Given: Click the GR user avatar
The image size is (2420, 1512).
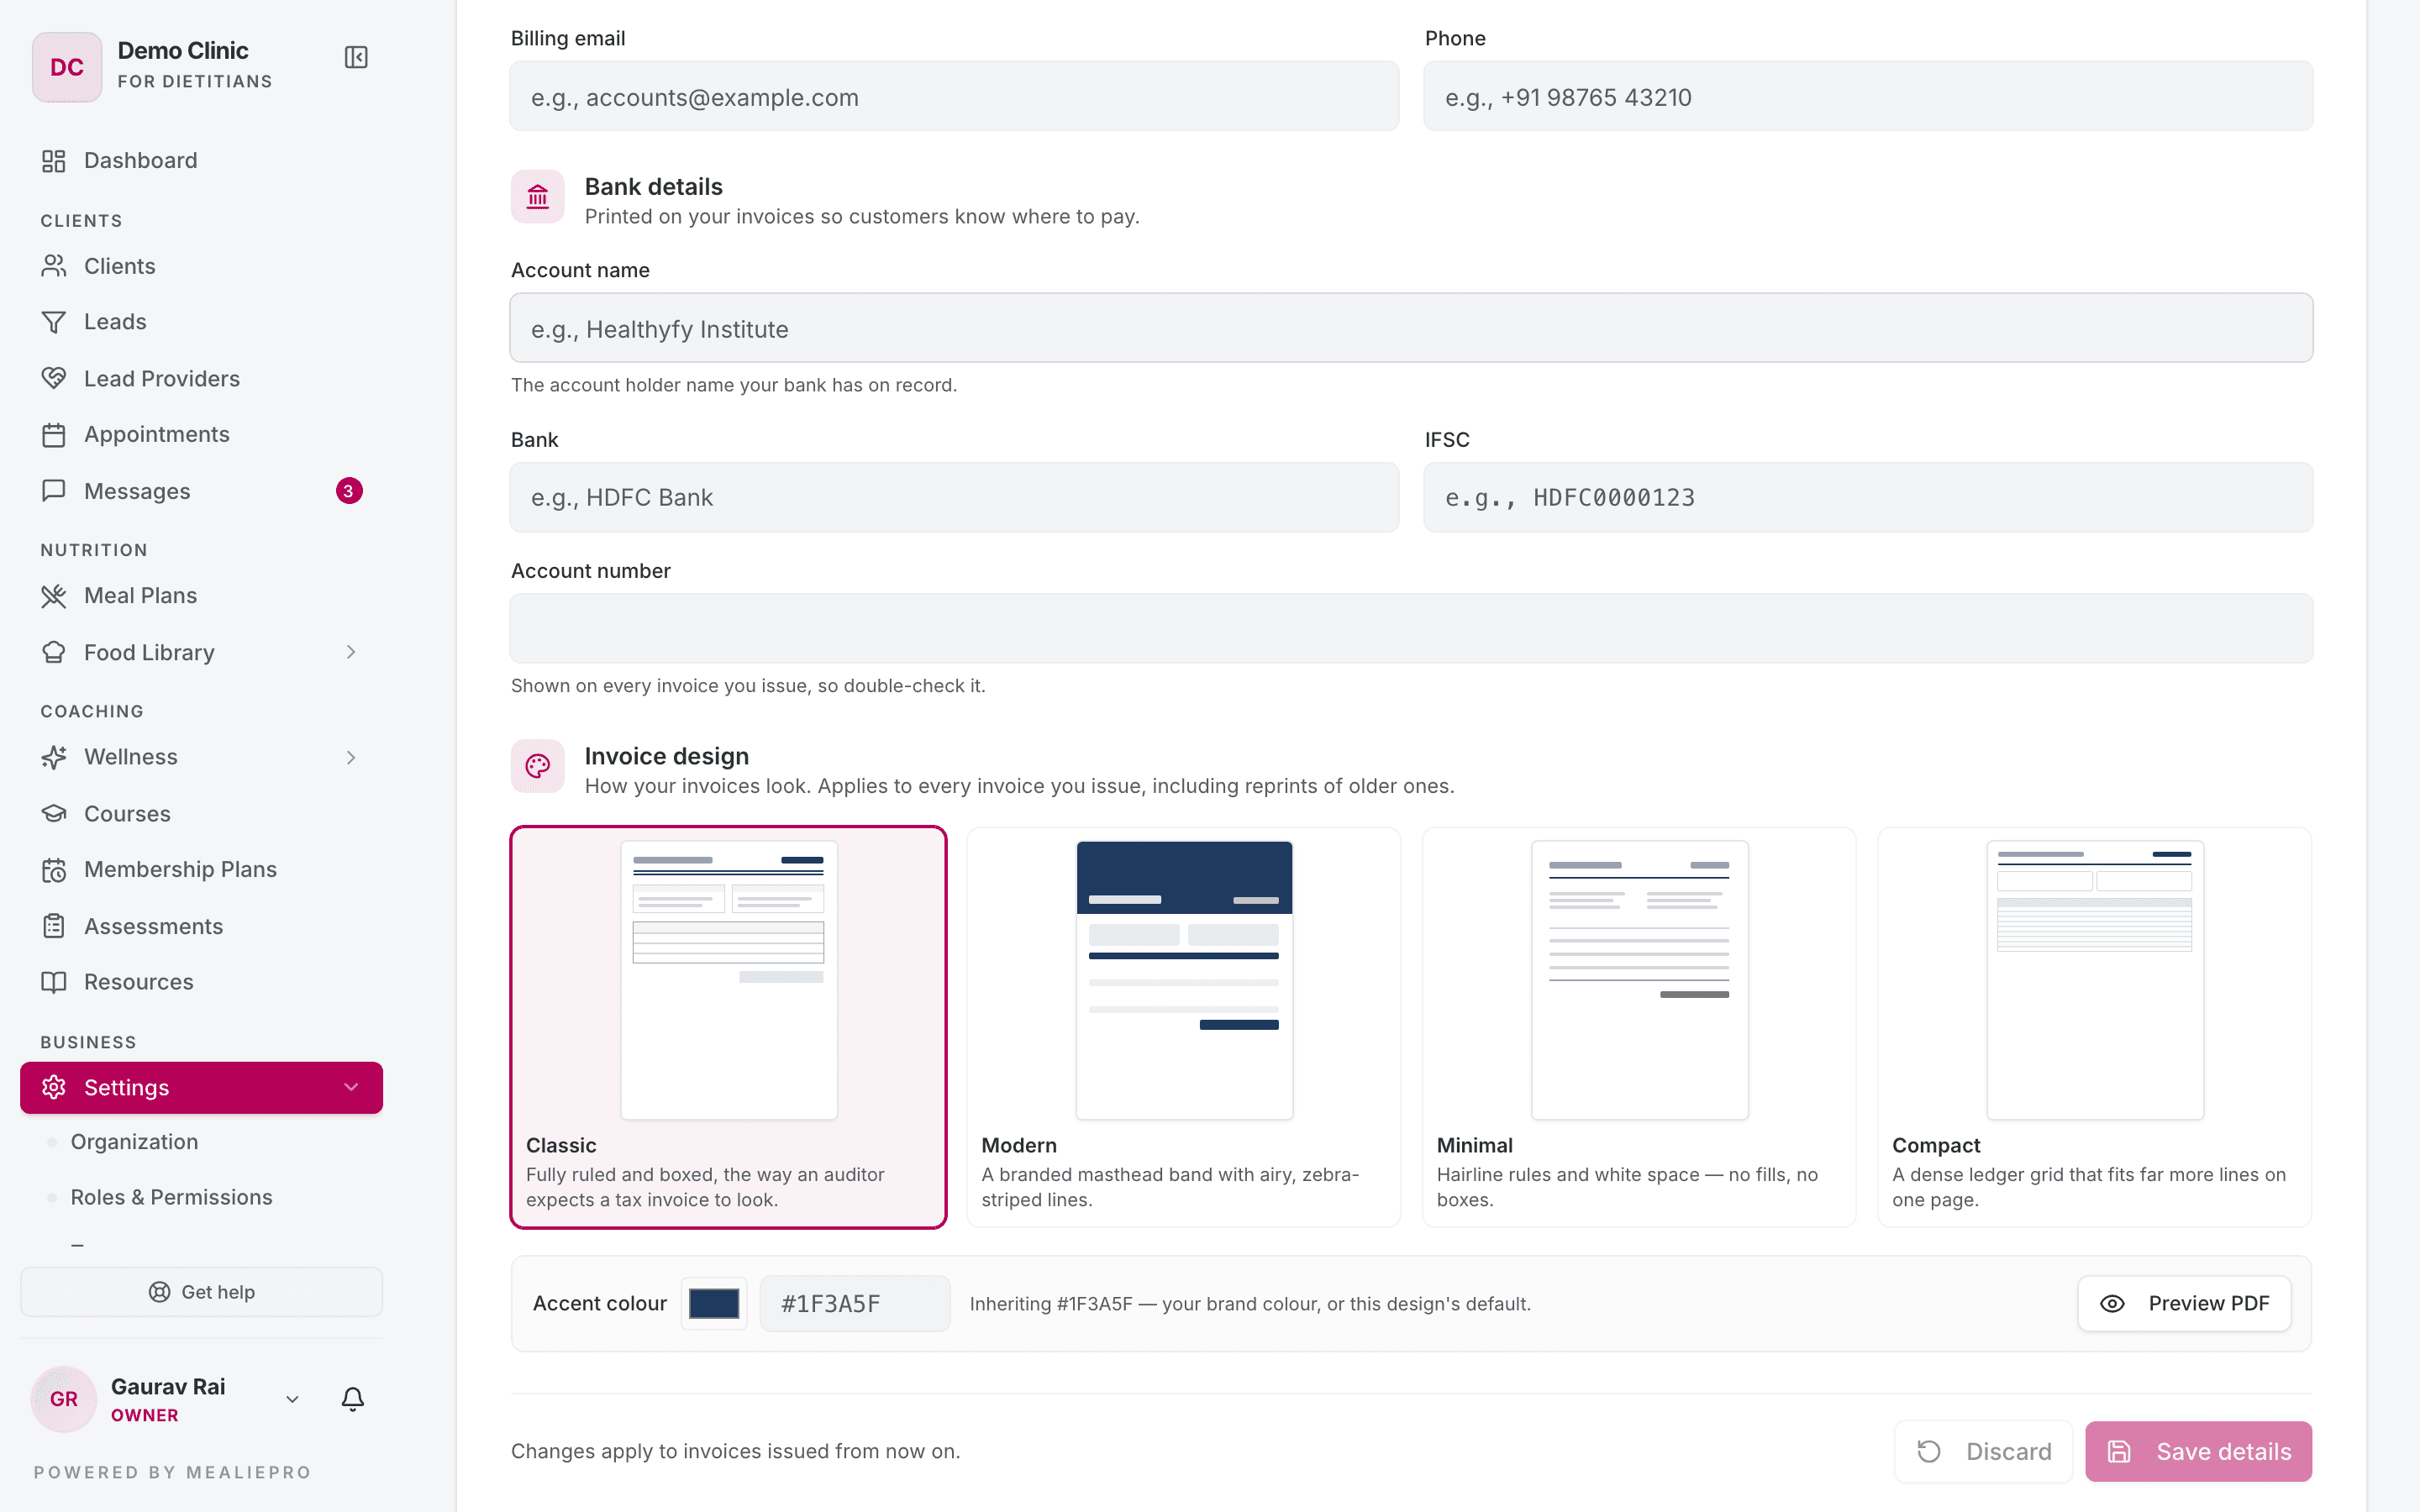Looking at the screenshot, I should [x=64, y=1399].
